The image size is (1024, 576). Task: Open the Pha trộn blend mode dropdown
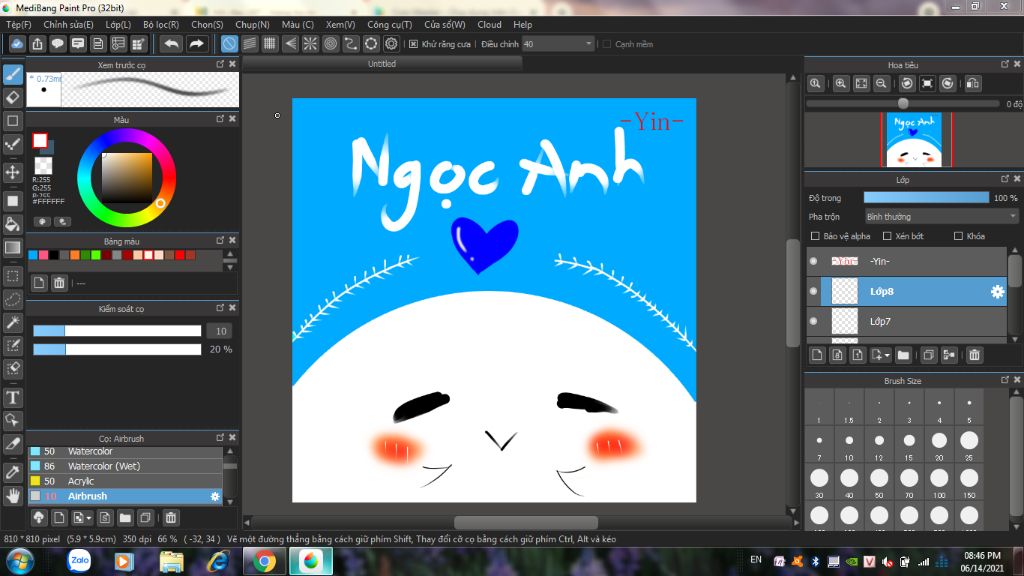(941, 217)
